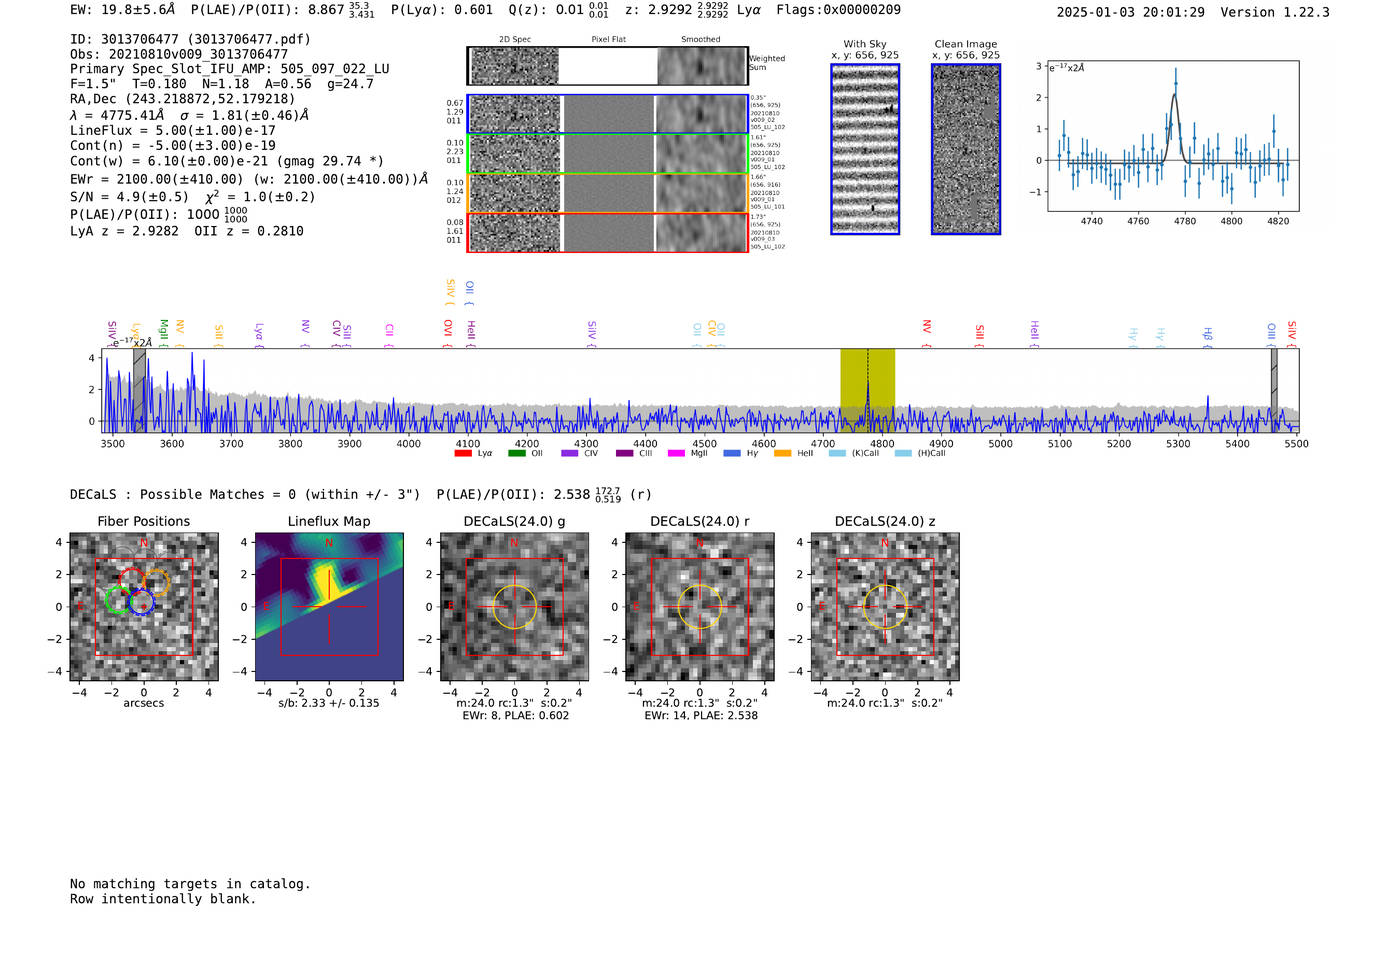Click the Gaussian emission line fit plot
Screen dimensions: 1400x953
coord(1173,136)
